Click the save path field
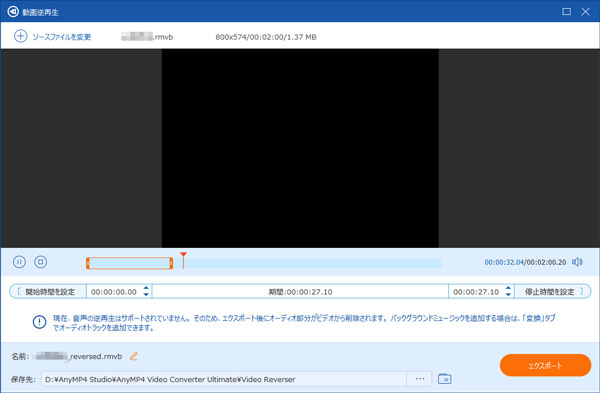Viewport: 600px width, 393px height. tap(224, 379)
